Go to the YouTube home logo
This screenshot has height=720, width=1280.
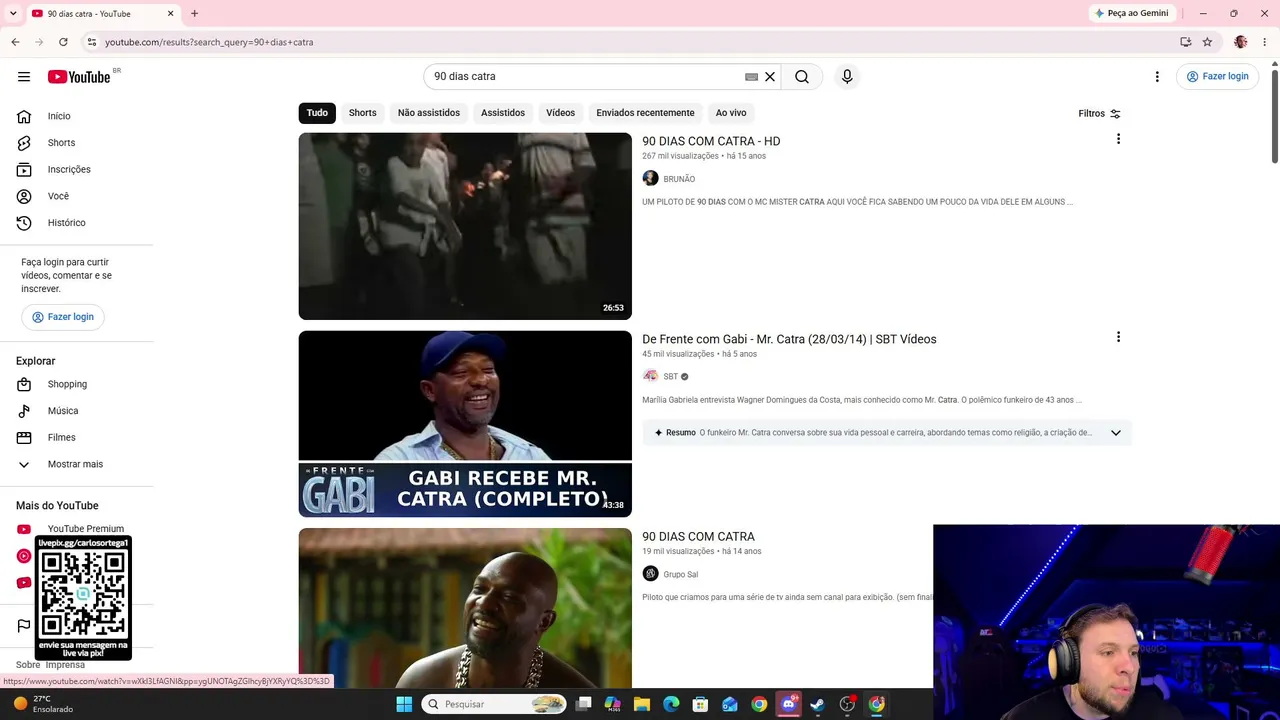pos(79,77)
